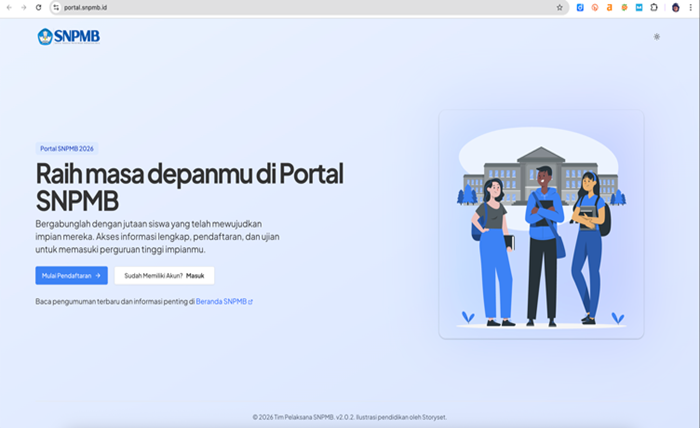
Task: Click the Portal SNPMB 2026 badge
Action: click(x=67, y=148)
